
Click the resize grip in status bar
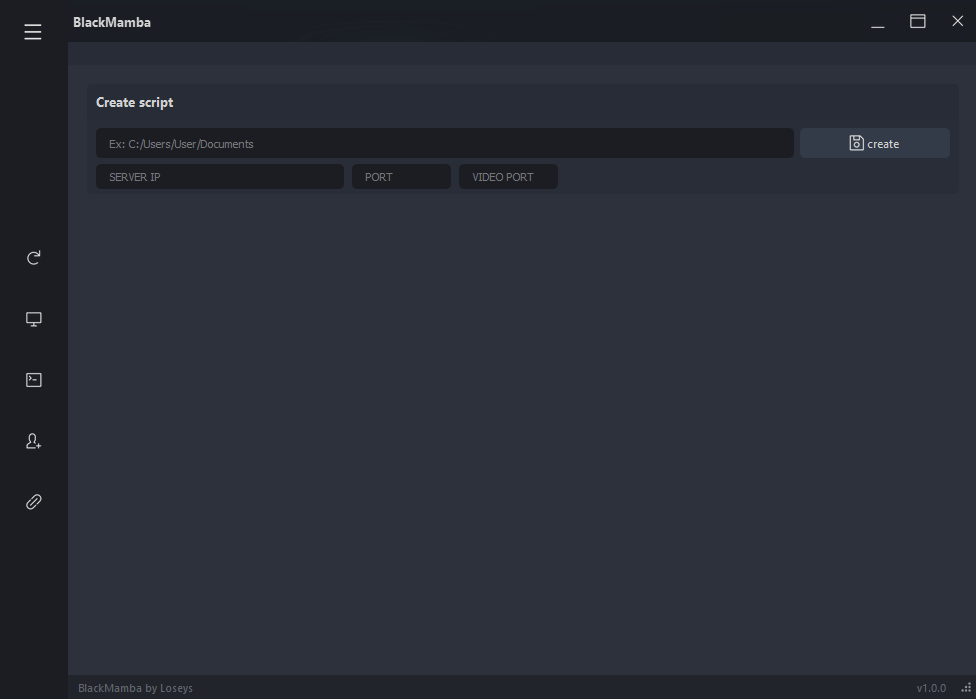pyautogui.click(x=966, y=688)
